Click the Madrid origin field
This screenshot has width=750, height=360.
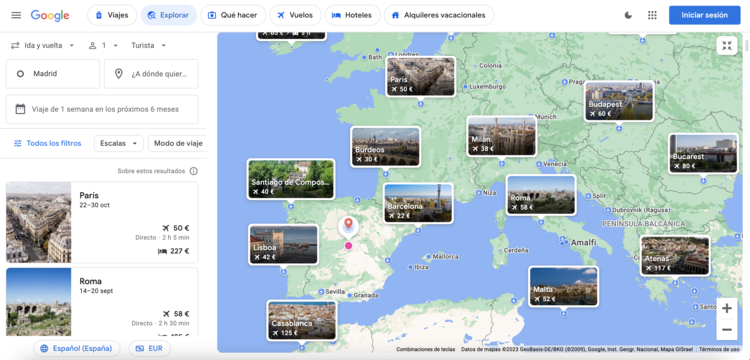pos(53,74)
